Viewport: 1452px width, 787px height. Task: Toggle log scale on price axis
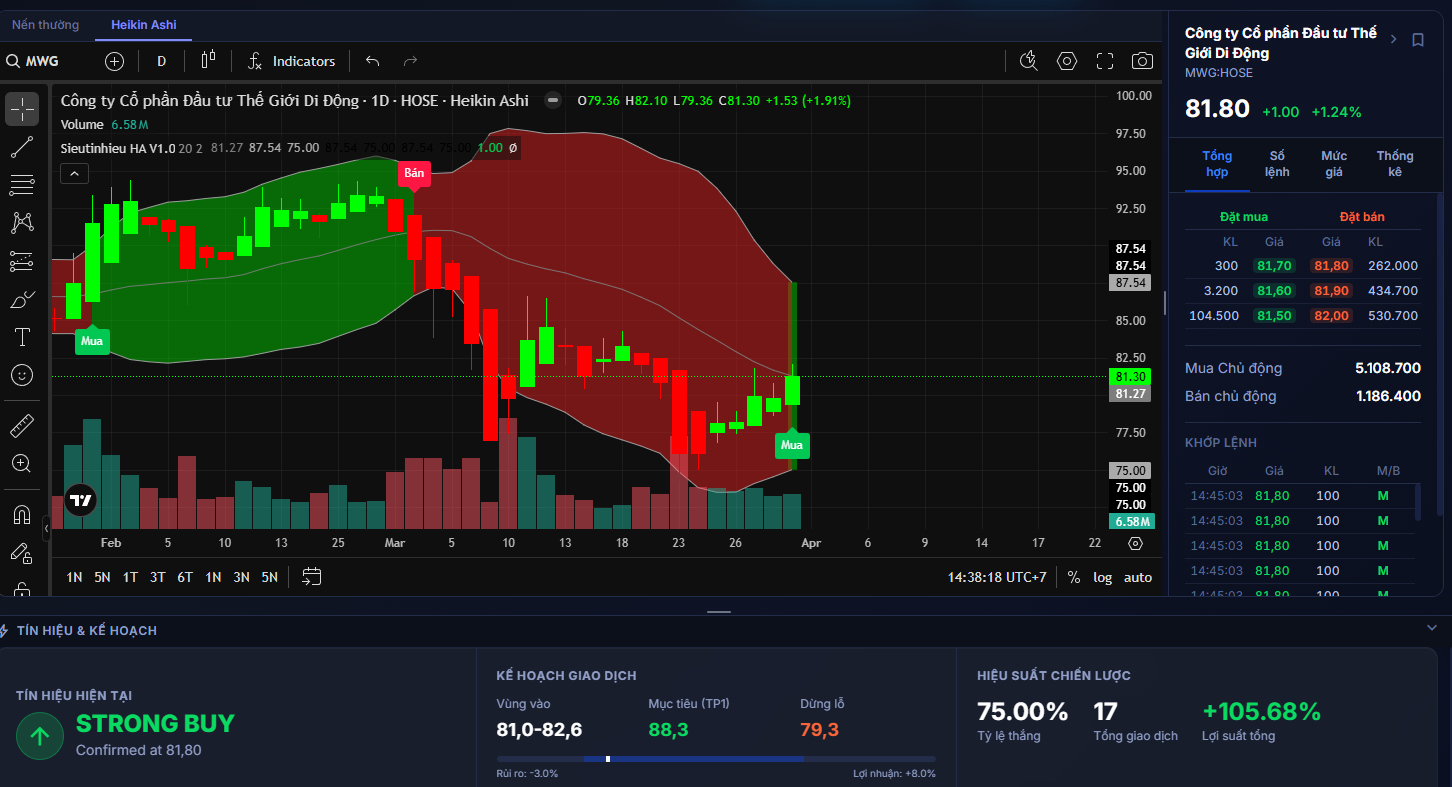tap(1102, 577)
